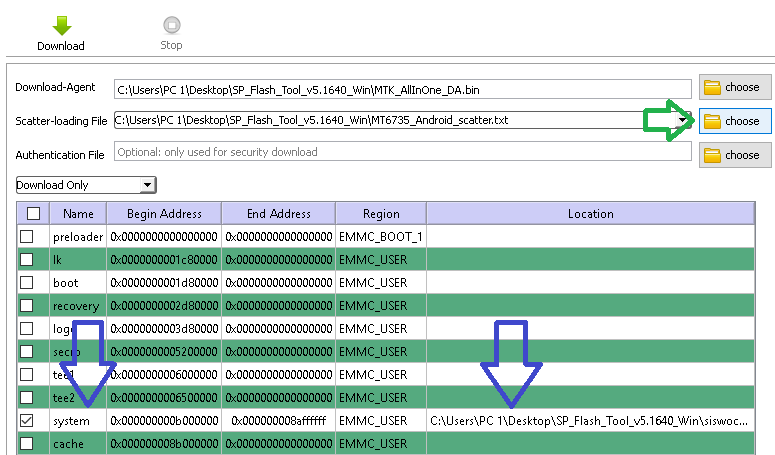This screenshot has width=775, height=455.
Task: Choose a Scatter-loading file via folder button
Action: (x=735, y=121)
